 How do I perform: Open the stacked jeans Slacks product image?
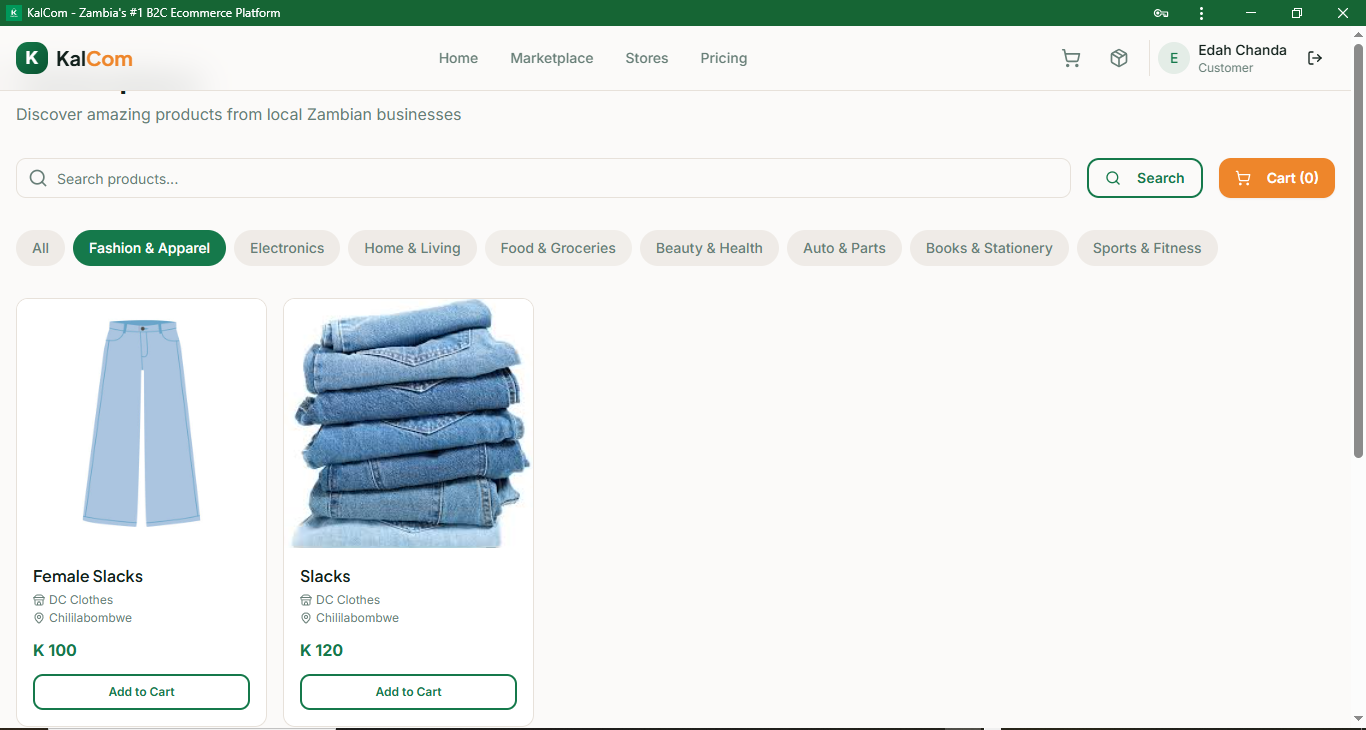(408, 424)
